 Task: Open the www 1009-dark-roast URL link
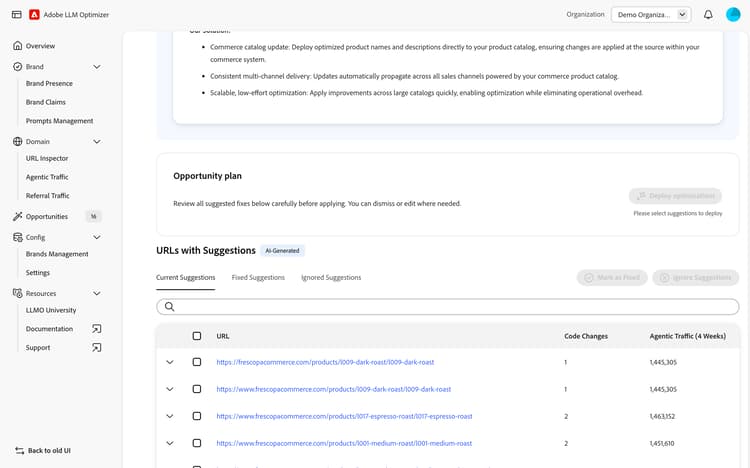click(333, 389)
